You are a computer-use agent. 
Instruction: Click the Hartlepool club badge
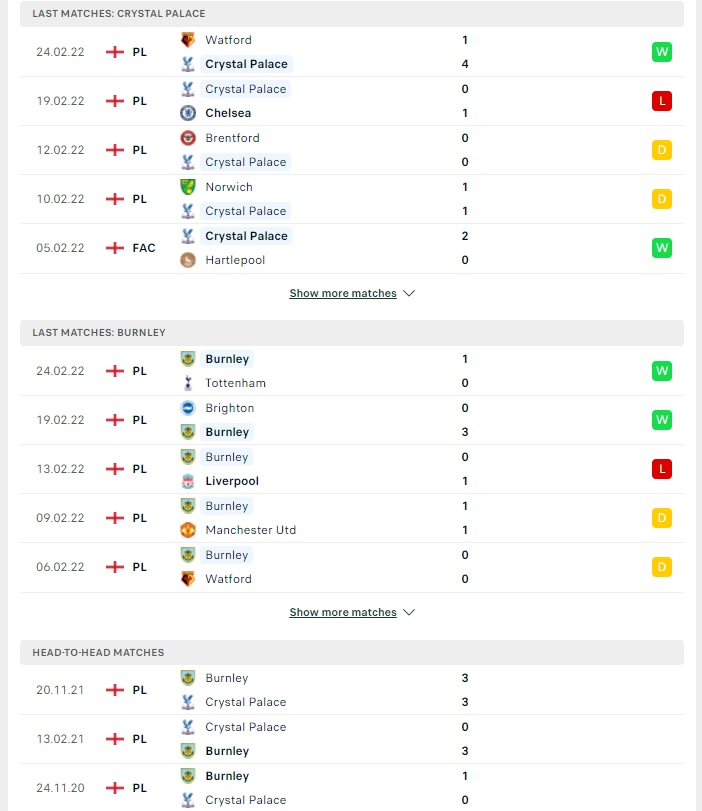pyautogui.click(x=188, y=260)
